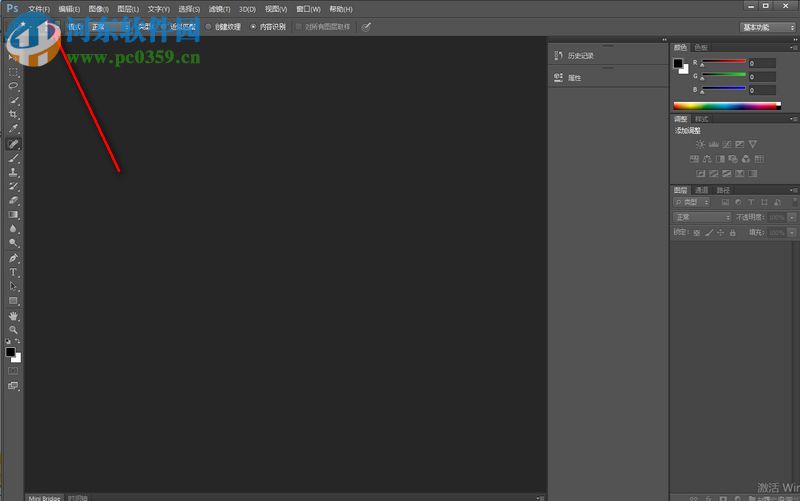
Task: Add Curves adjustment
Action: pos(727,144)
